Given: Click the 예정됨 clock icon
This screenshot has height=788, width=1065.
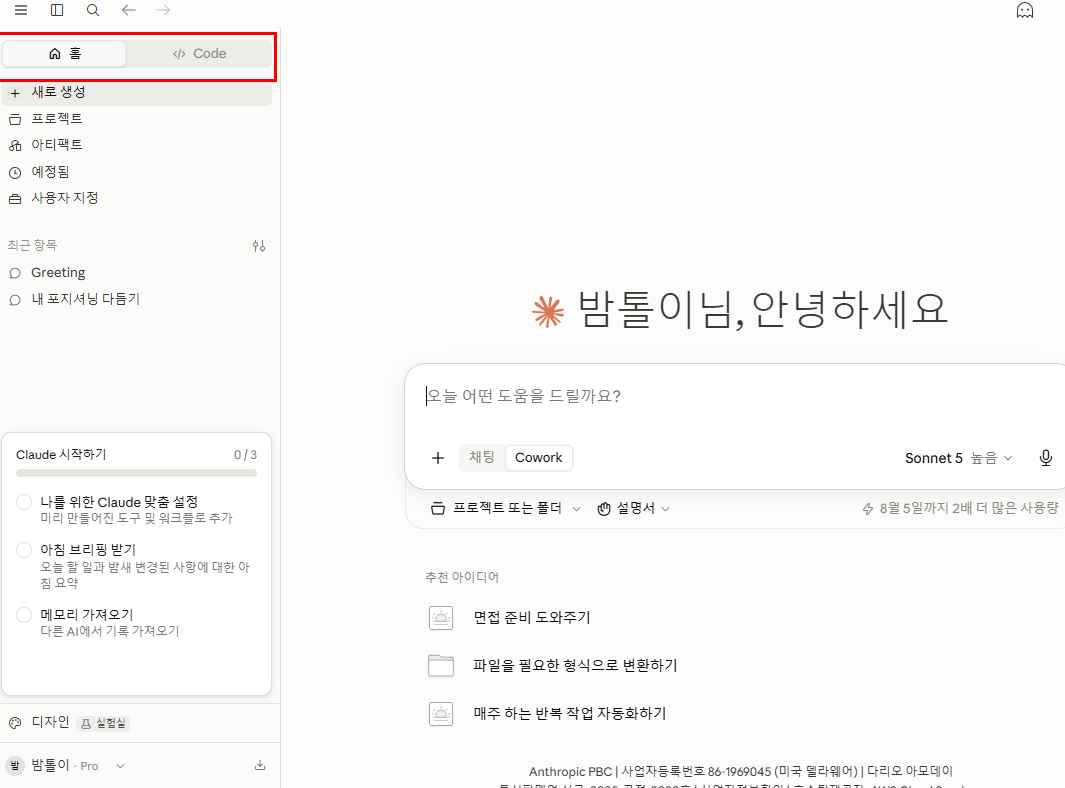Looking at the screenshot, I should point(15,173).
